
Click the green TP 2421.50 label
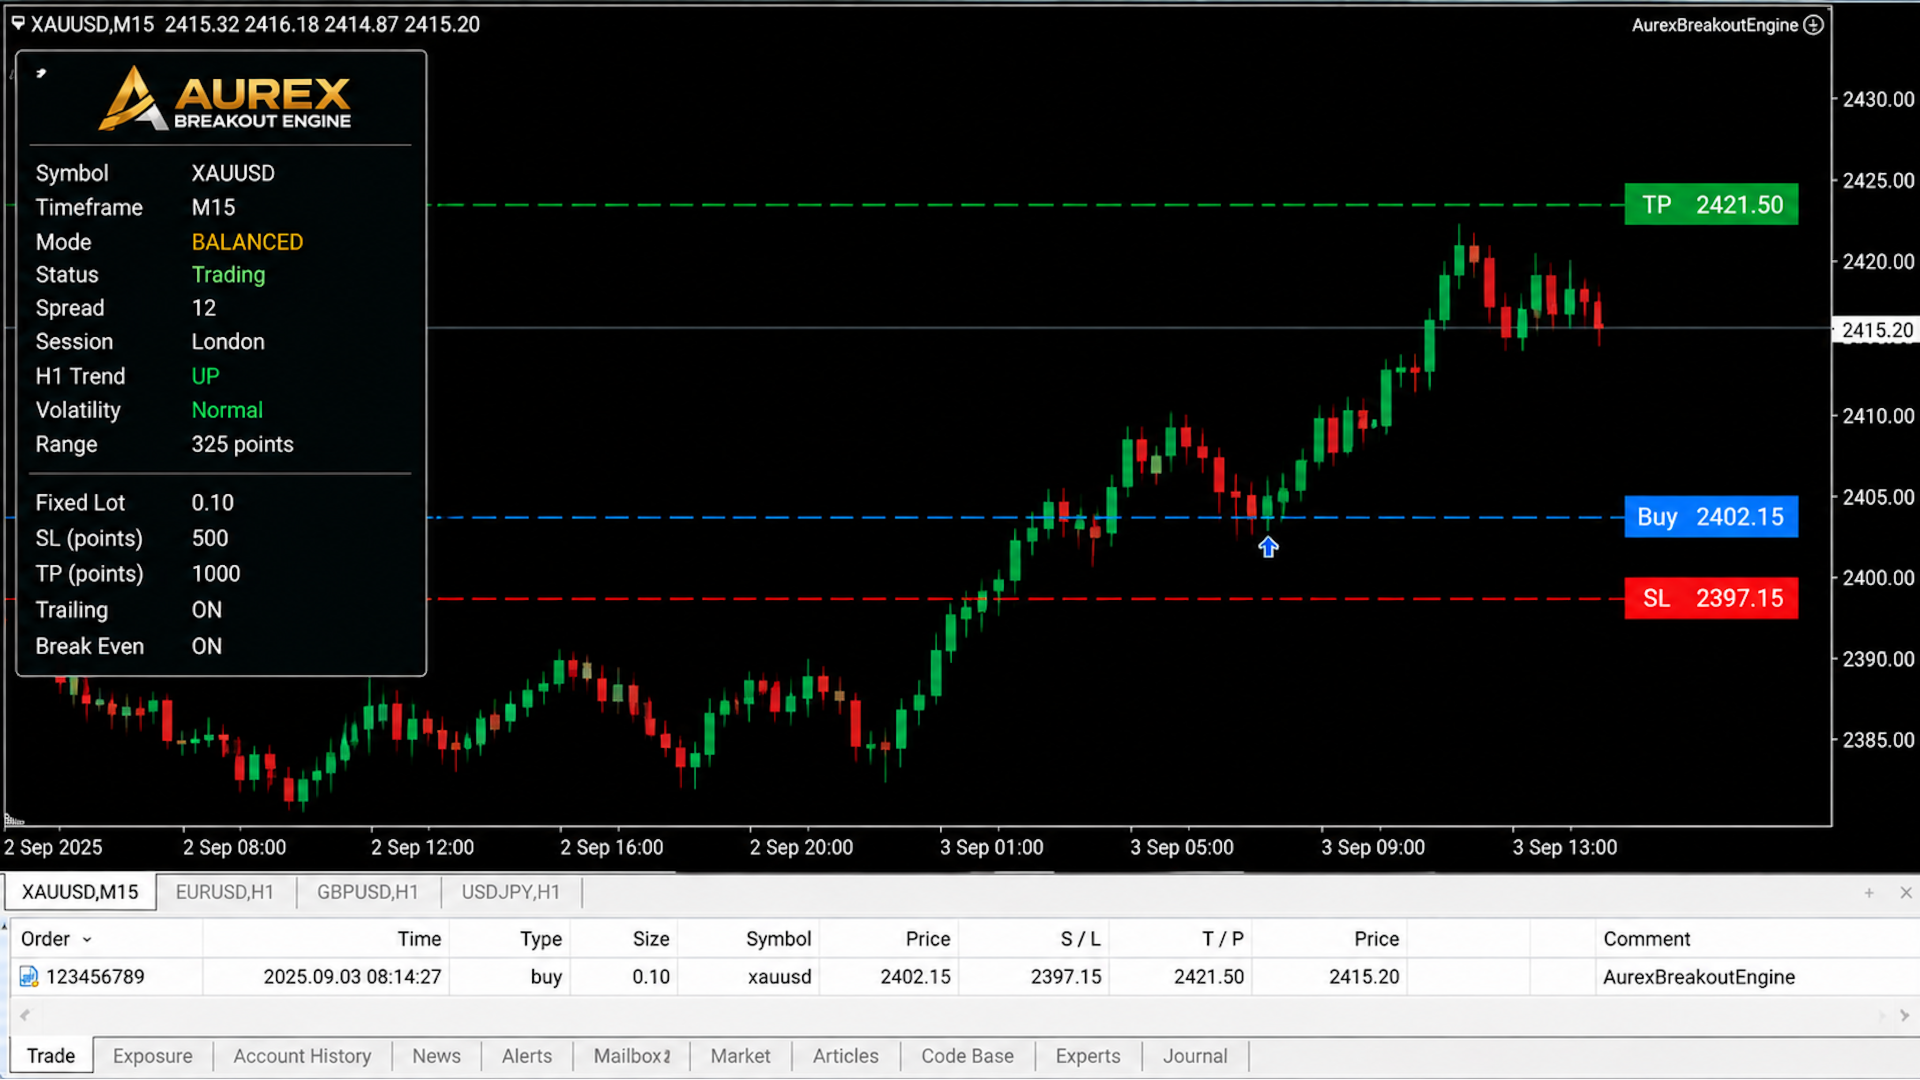1711,205
